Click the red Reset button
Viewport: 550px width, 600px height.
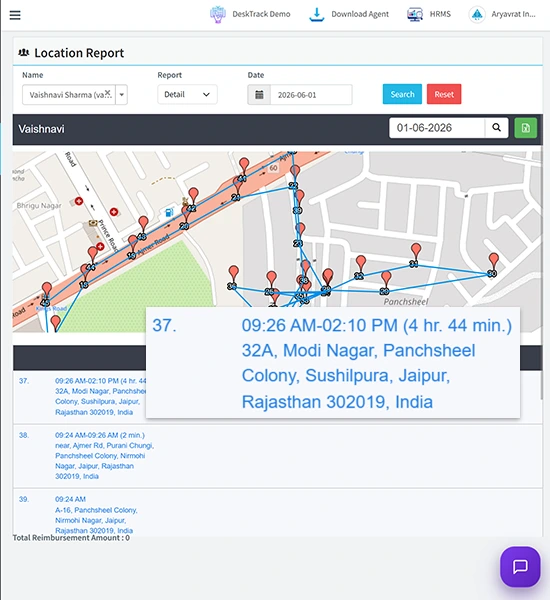(x=444, y=94)
